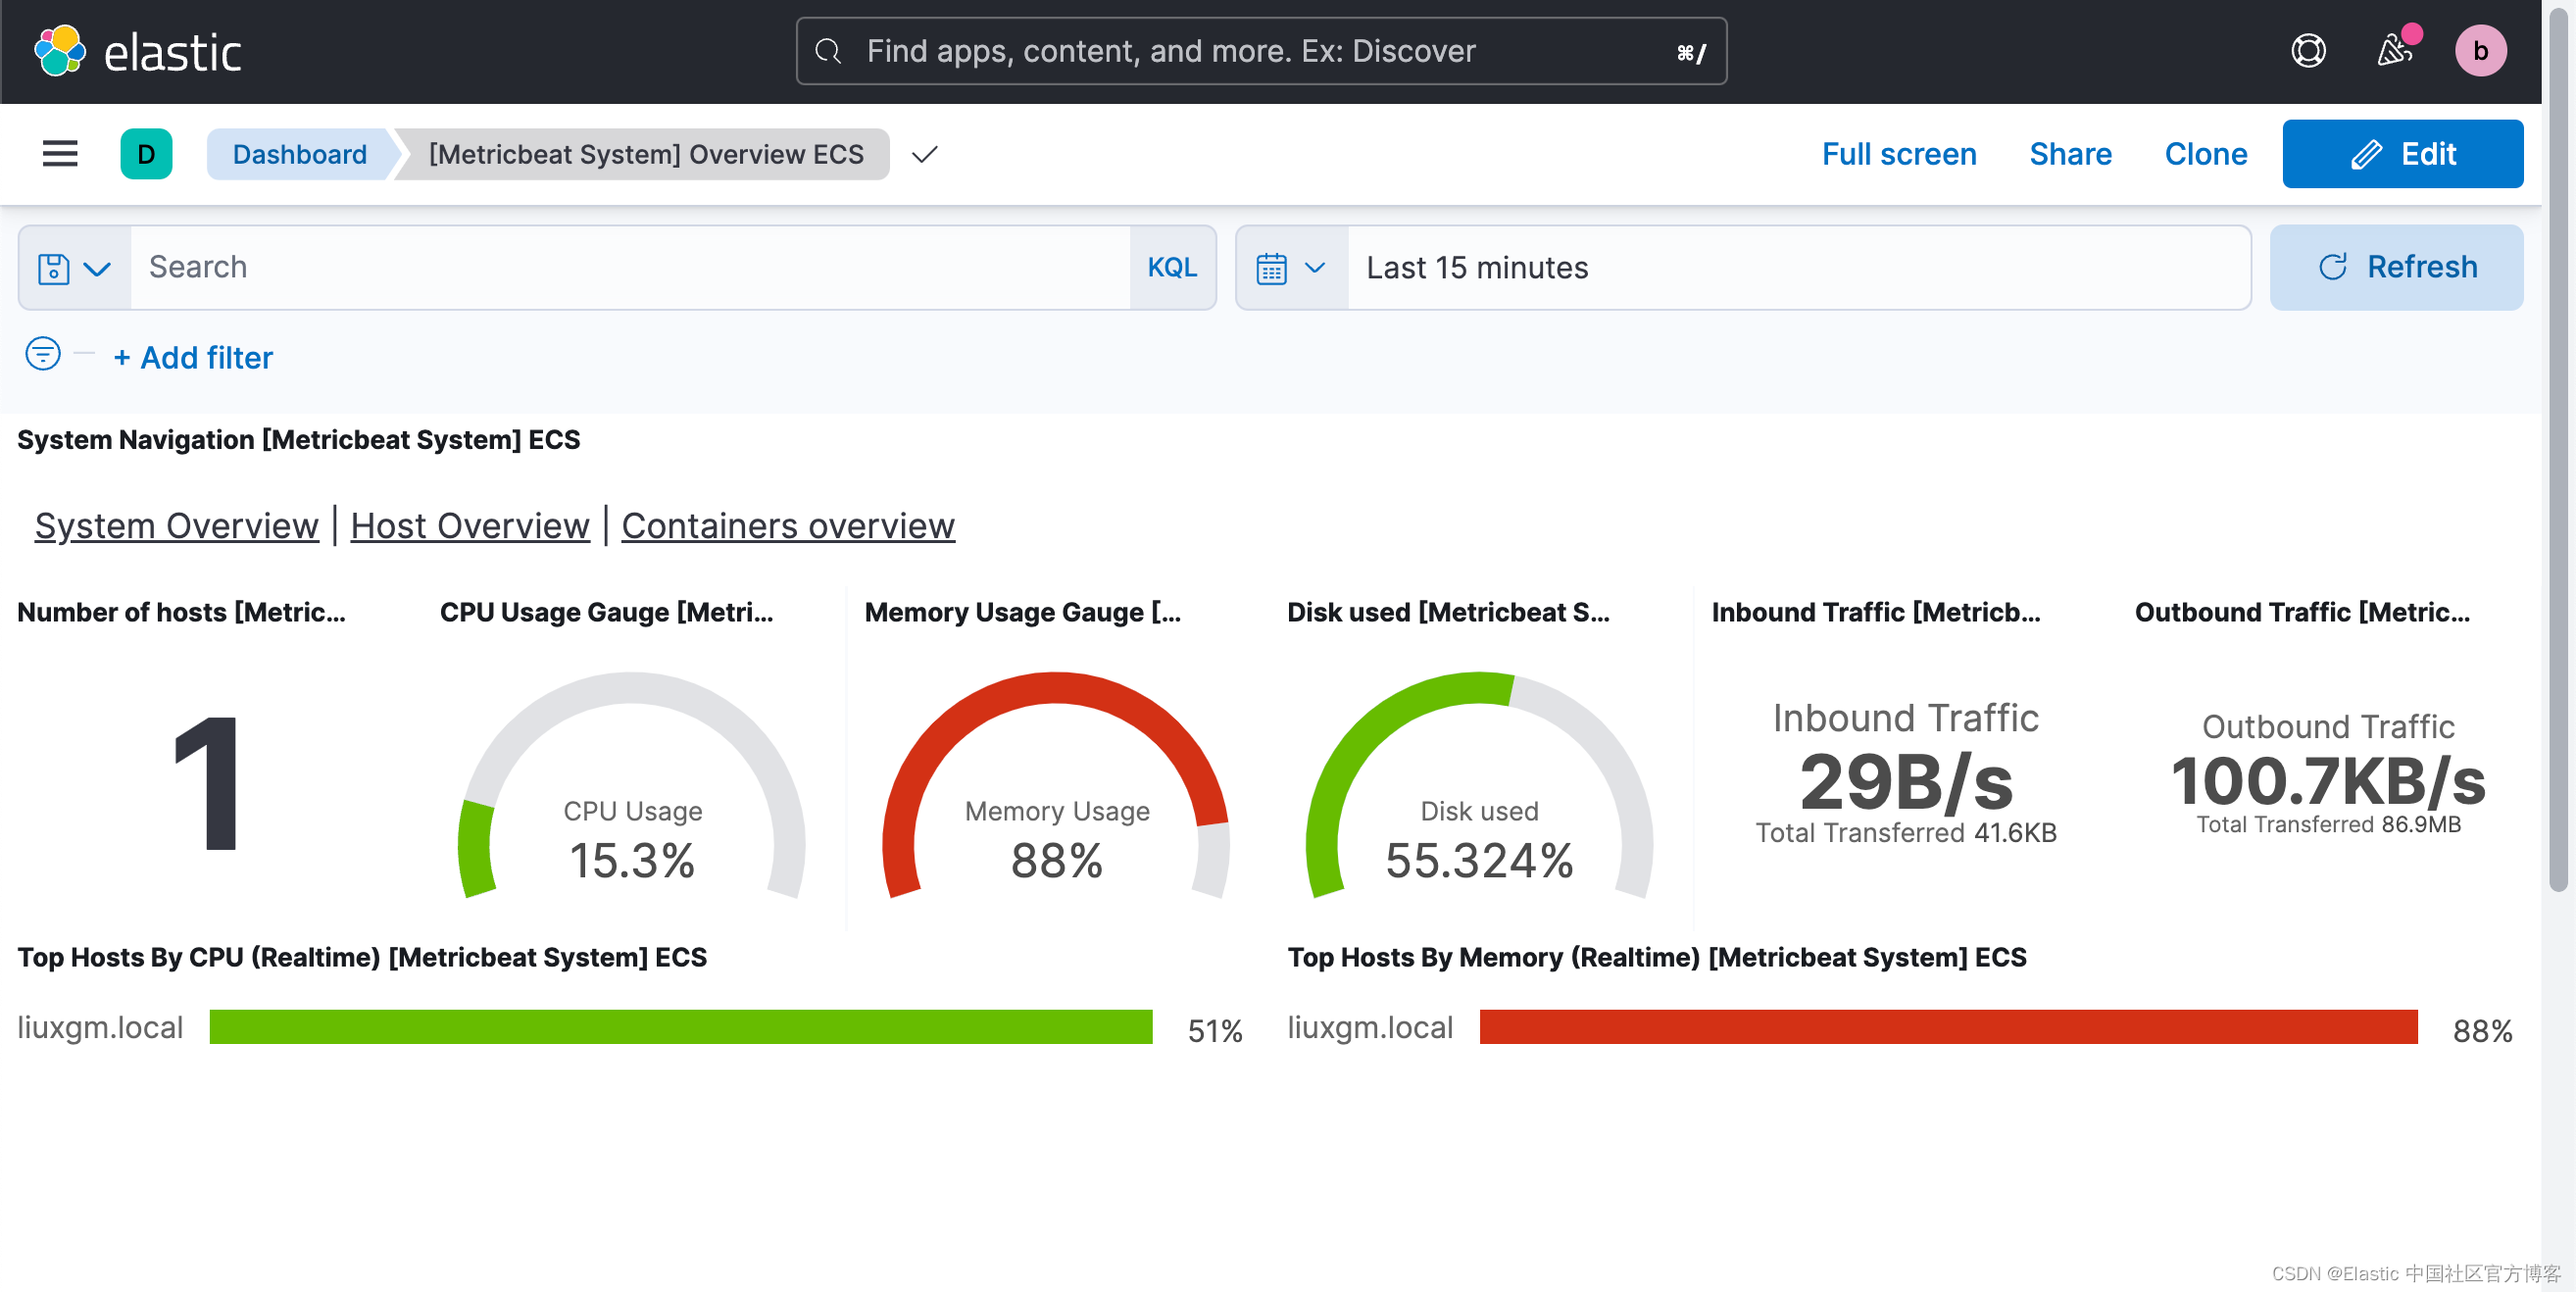2576x1292 pixels.
Task: Open the time picker dropdown arrow
Action: [x=1317, y=267]
